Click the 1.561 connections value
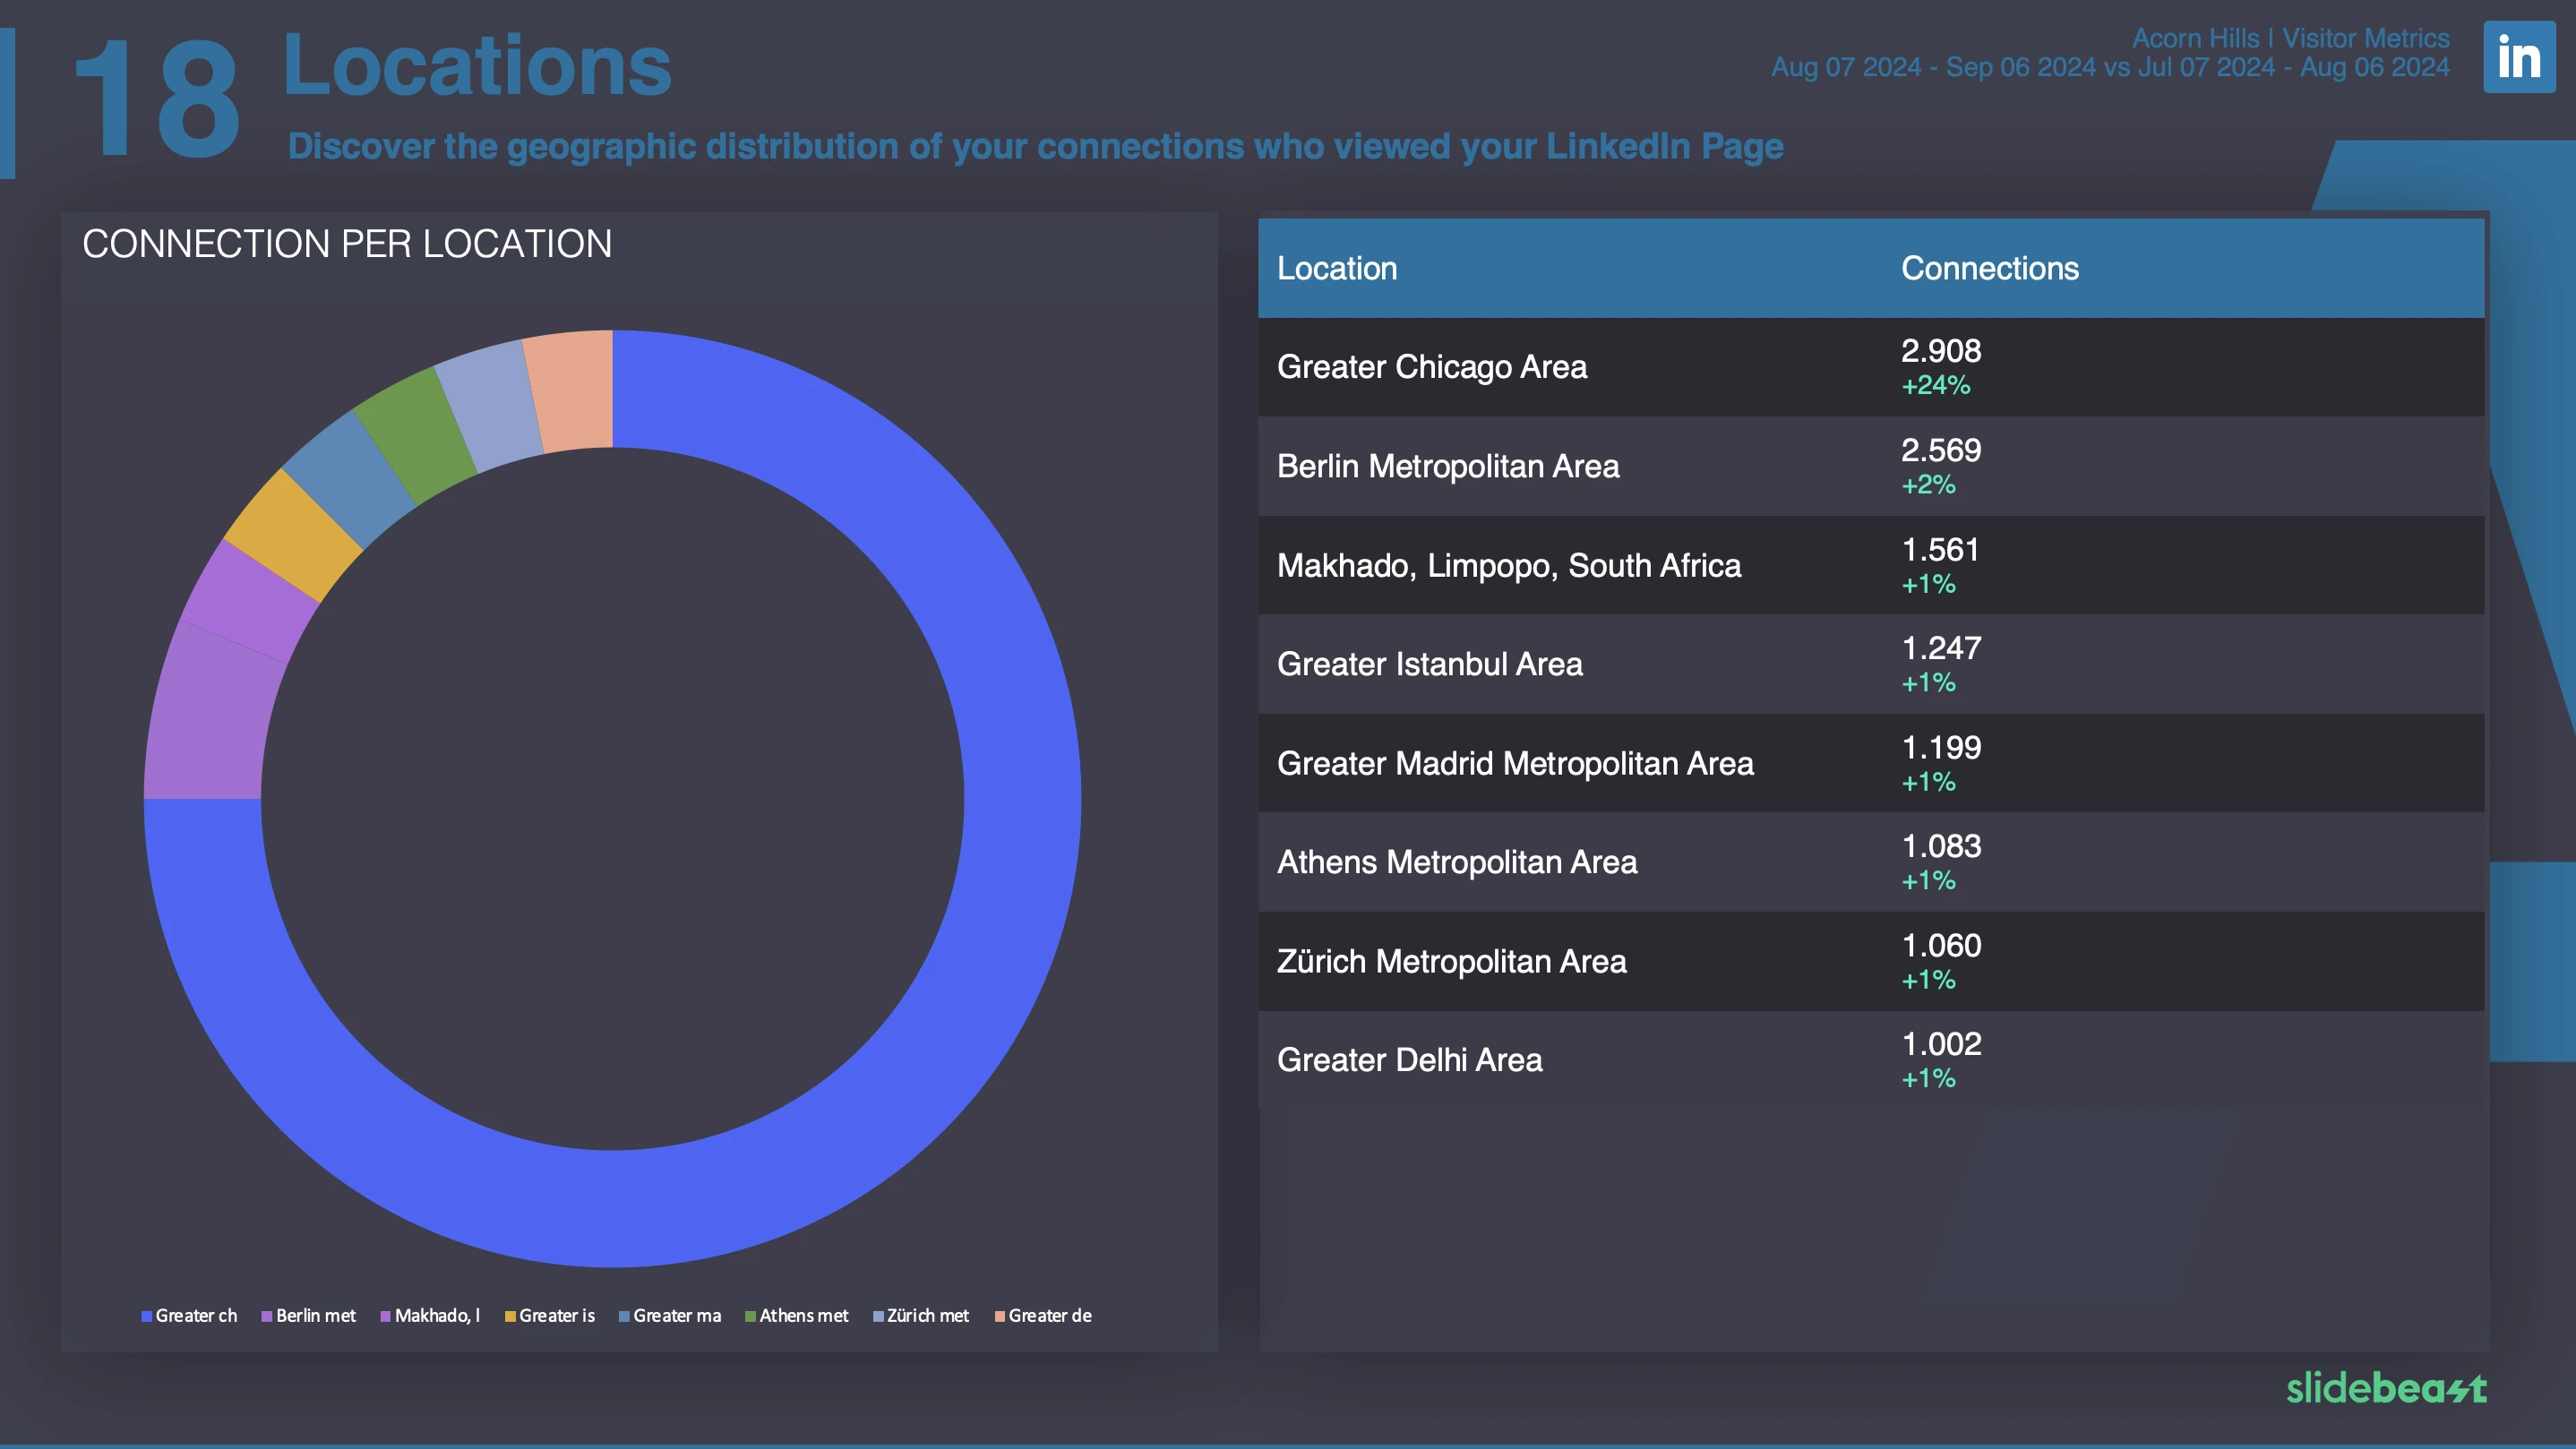 [1941, 549]
